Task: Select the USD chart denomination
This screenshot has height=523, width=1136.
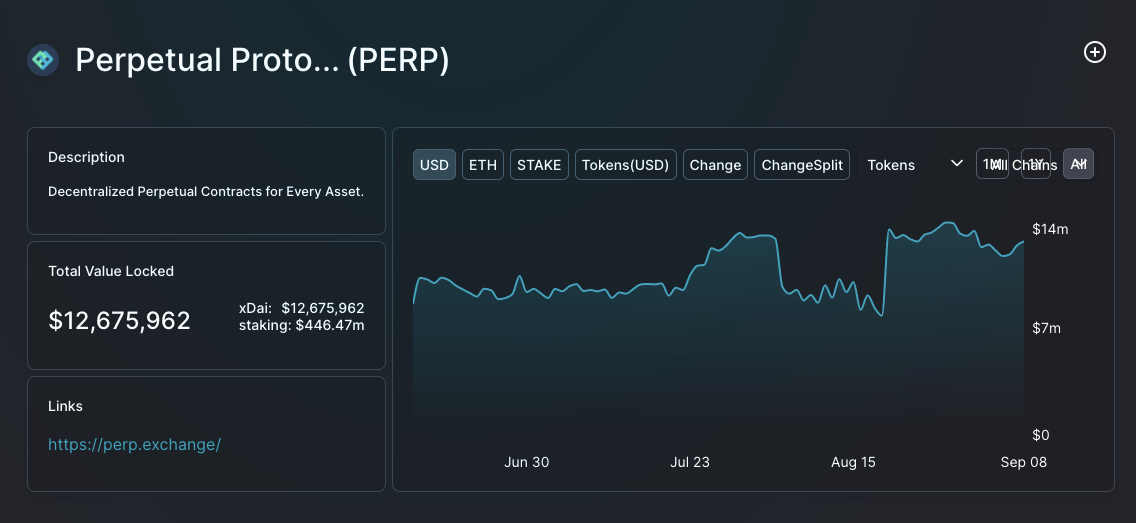Action: click(x=434, y=164)
